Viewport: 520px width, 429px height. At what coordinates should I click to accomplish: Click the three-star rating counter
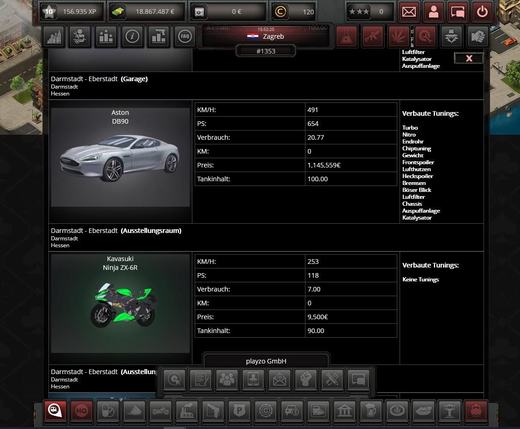(369, 12)
